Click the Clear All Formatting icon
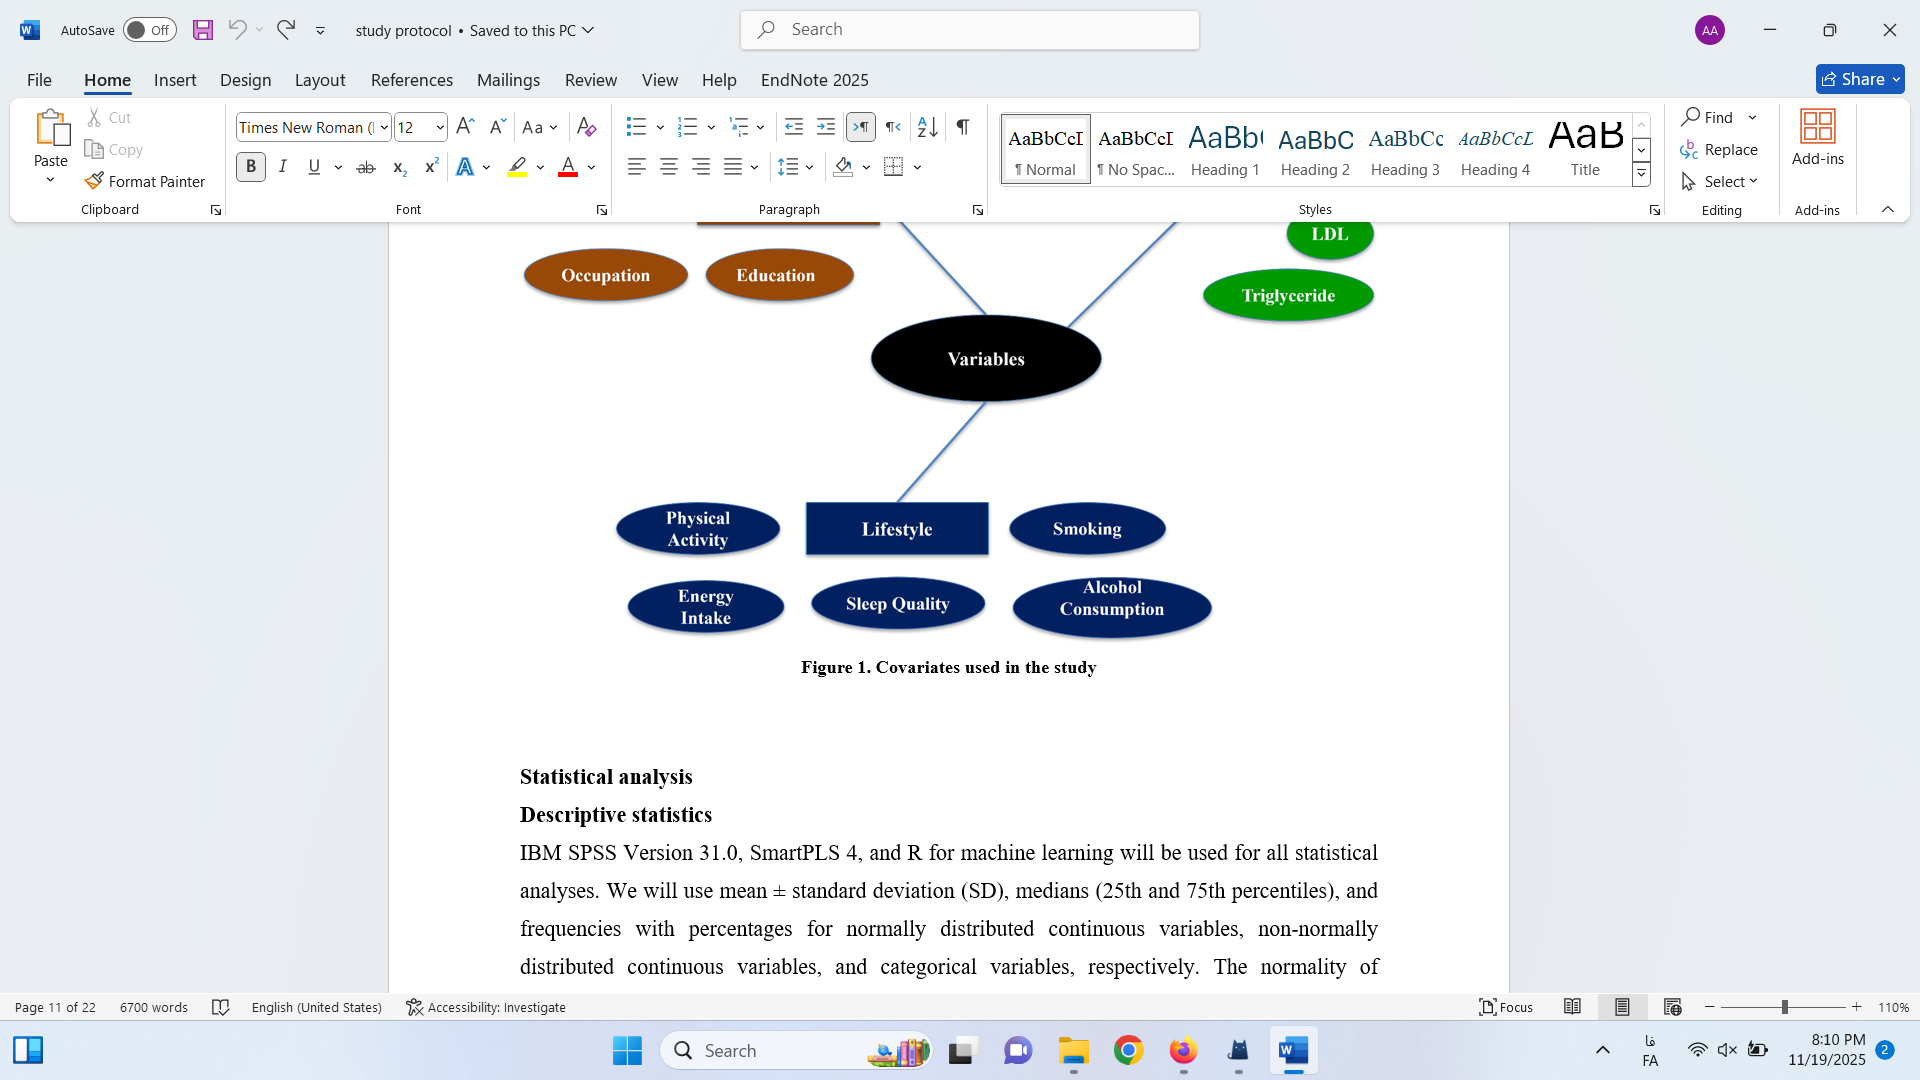1920x1080 pixels. click(x=587, y=127)
